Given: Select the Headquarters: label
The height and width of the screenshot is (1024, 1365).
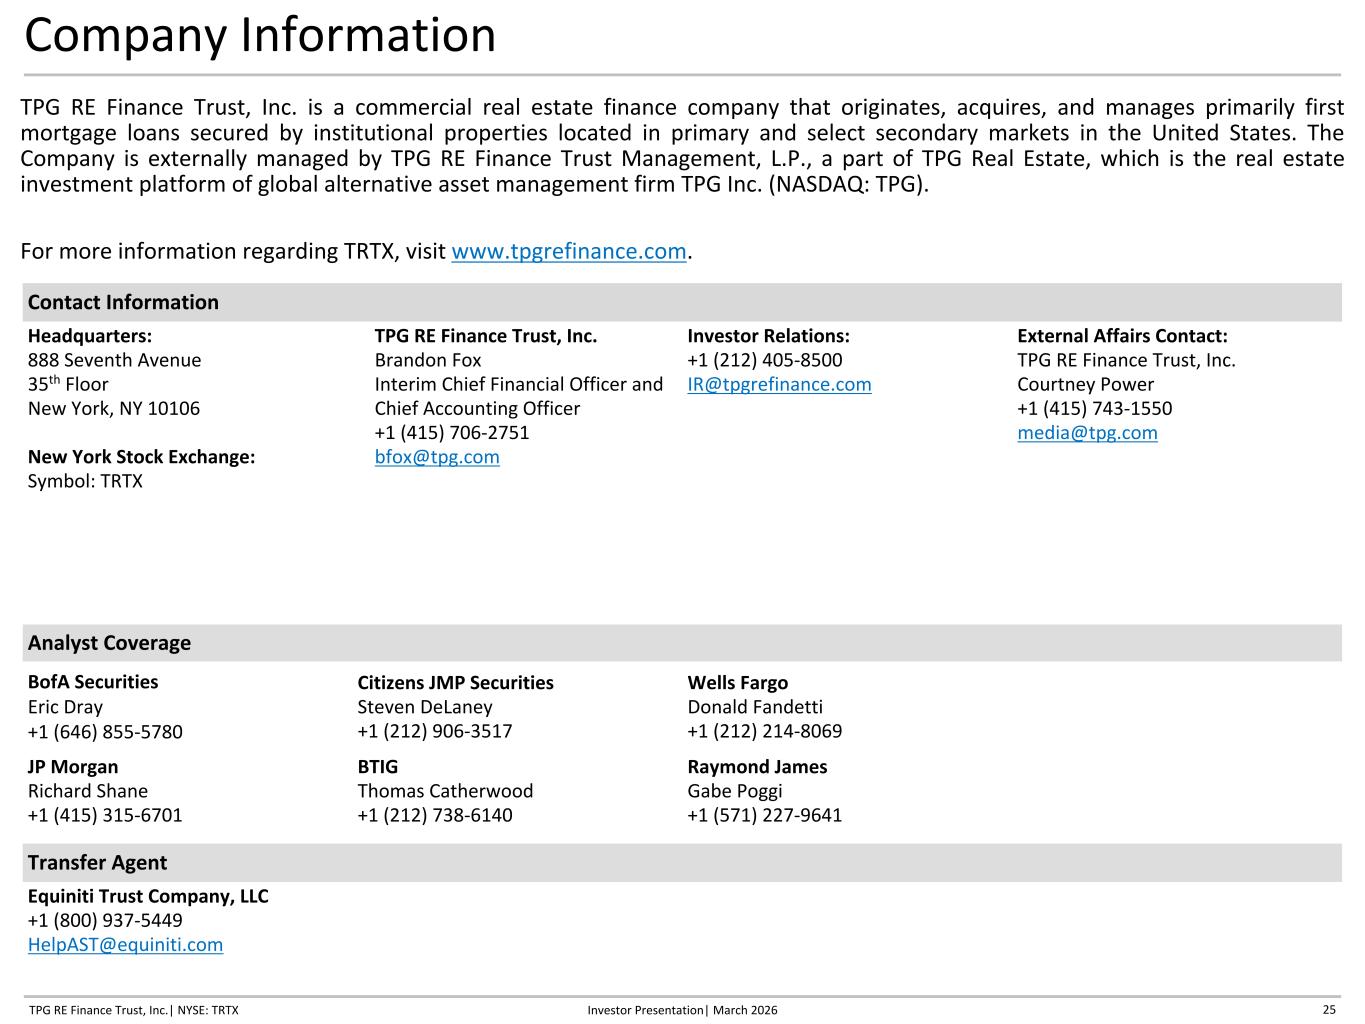Looking at the screenshot, I should pyautogui.click(x=90, y=336).
